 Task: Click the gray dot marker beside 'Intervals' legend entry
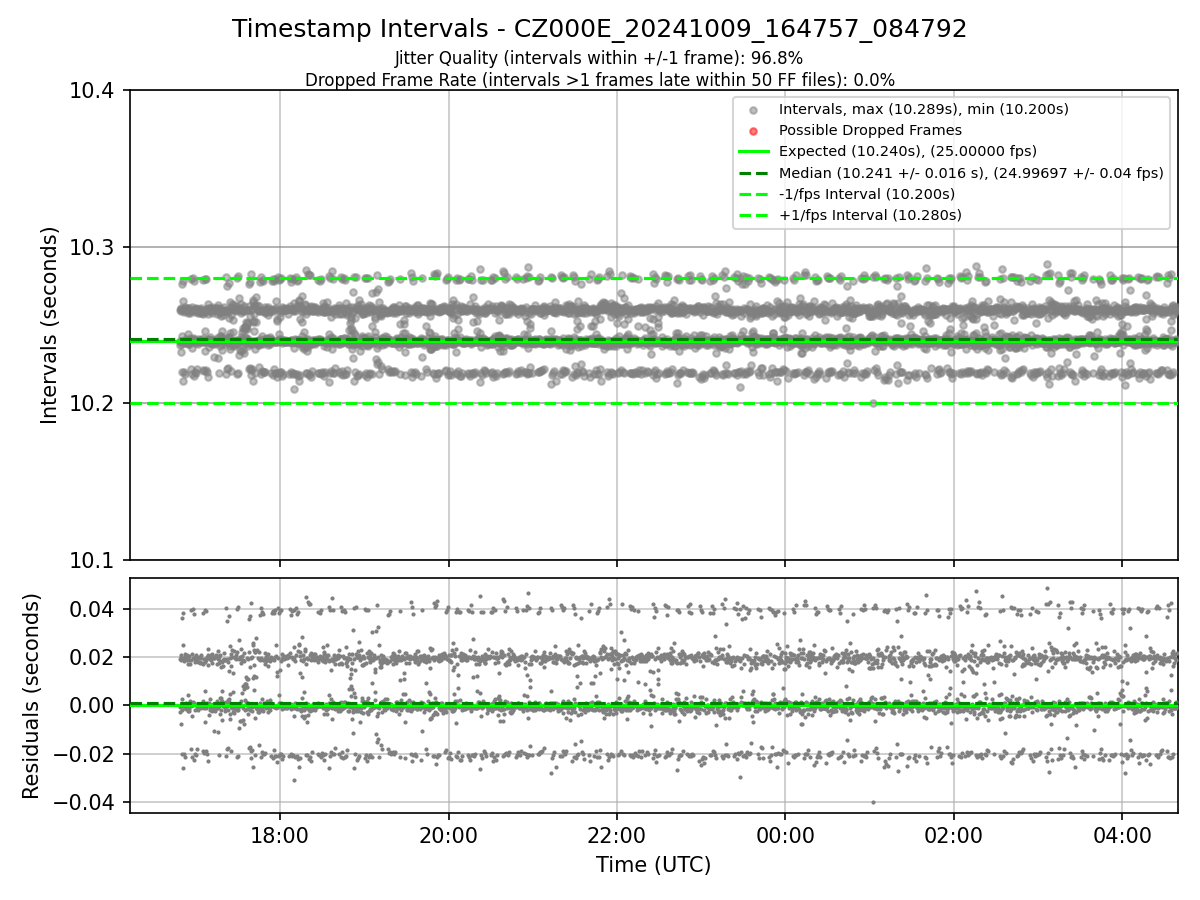(754, 109)
